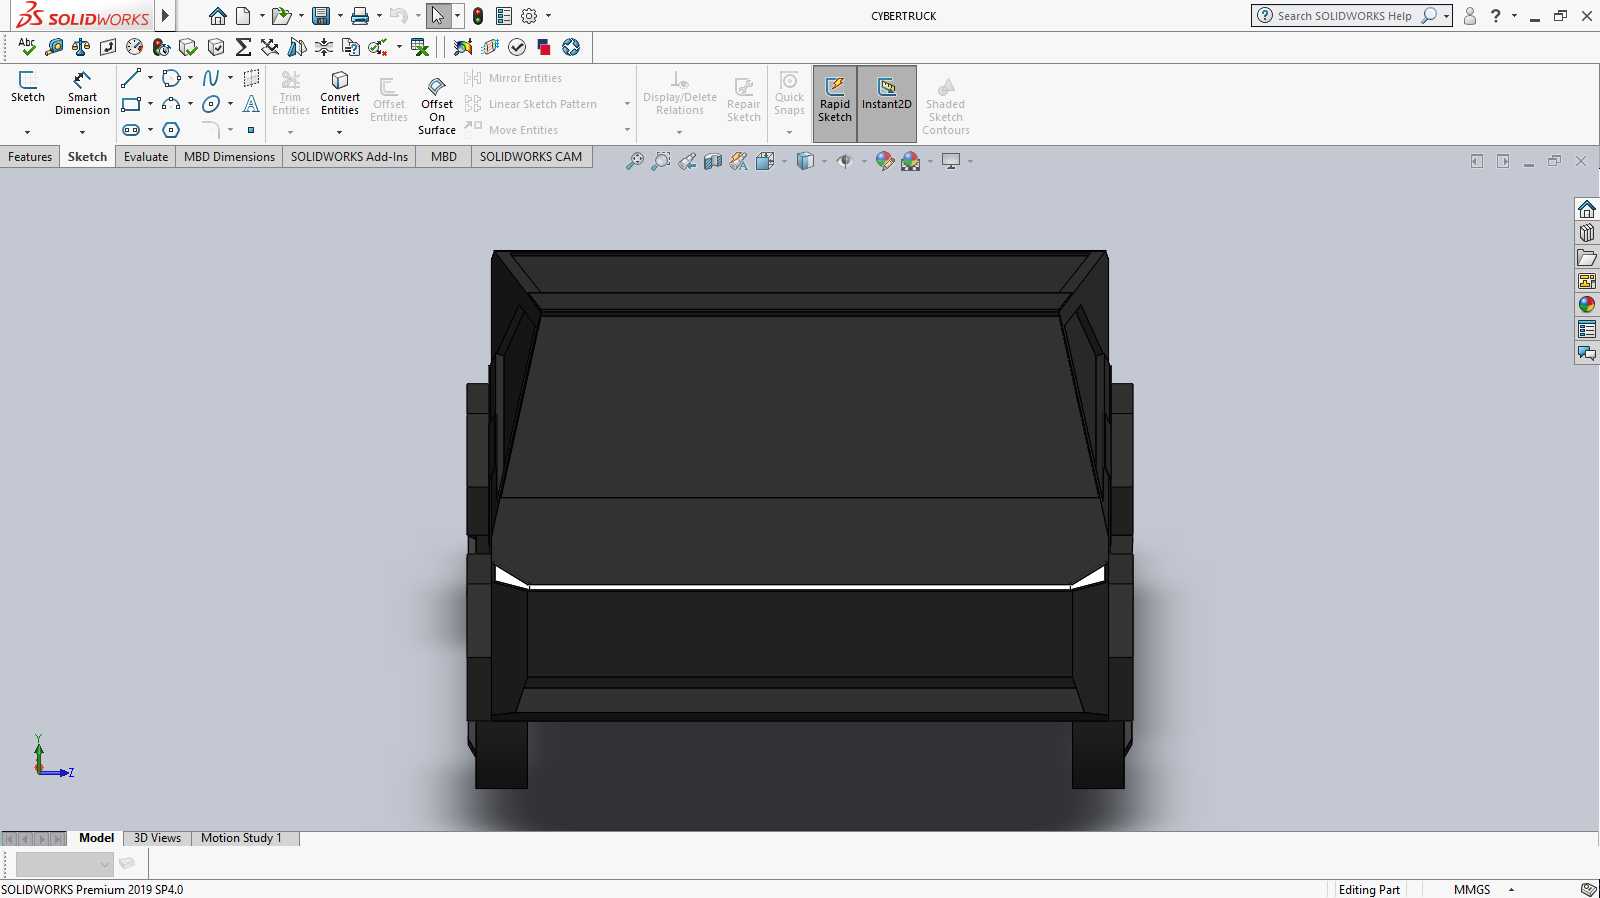Click the Save disk icon
Viewport: 1600px width, 898px height.
[321, 16]
